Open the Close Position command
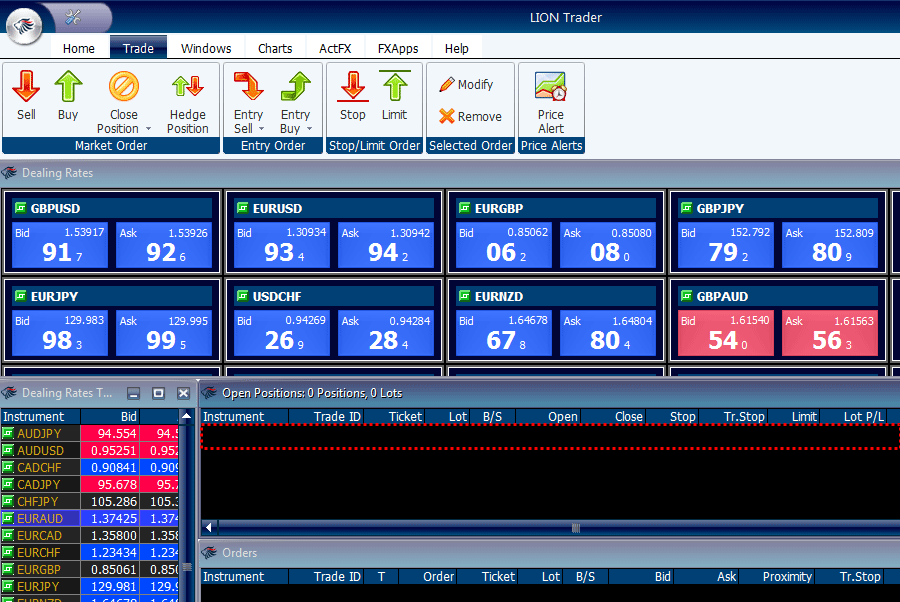The width and height of the screenshot is (900, 602). coord(123,102)
